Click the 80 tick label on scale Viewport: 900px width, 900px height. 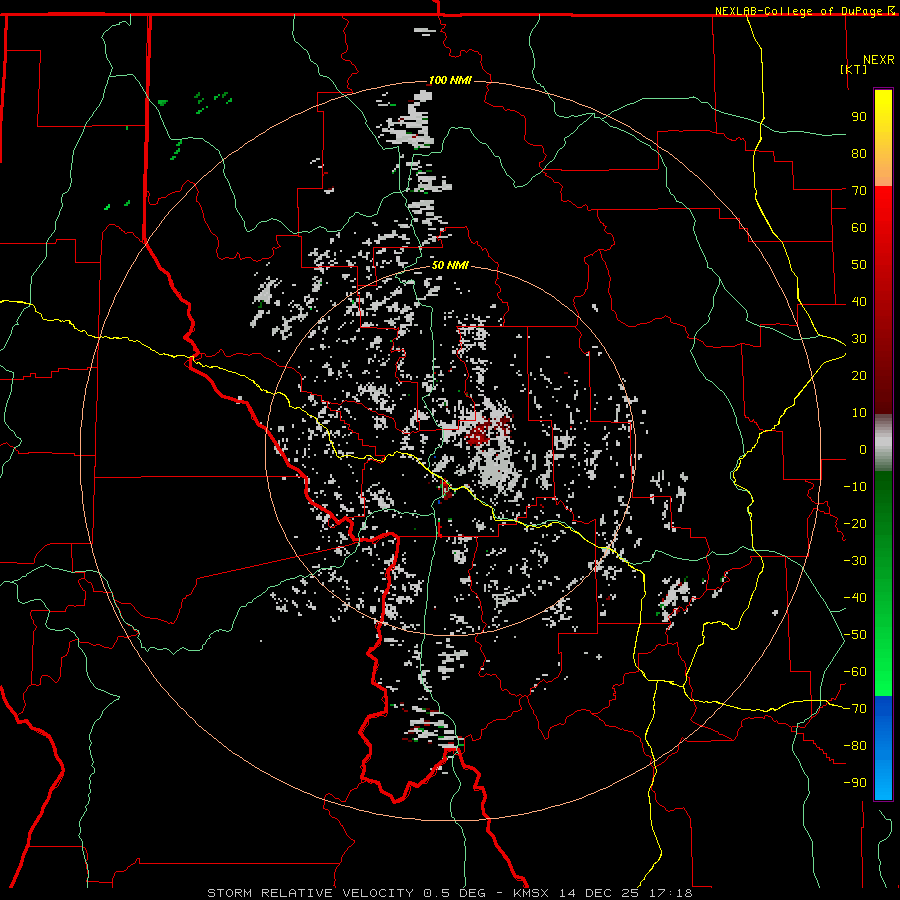tap(859, 153)
